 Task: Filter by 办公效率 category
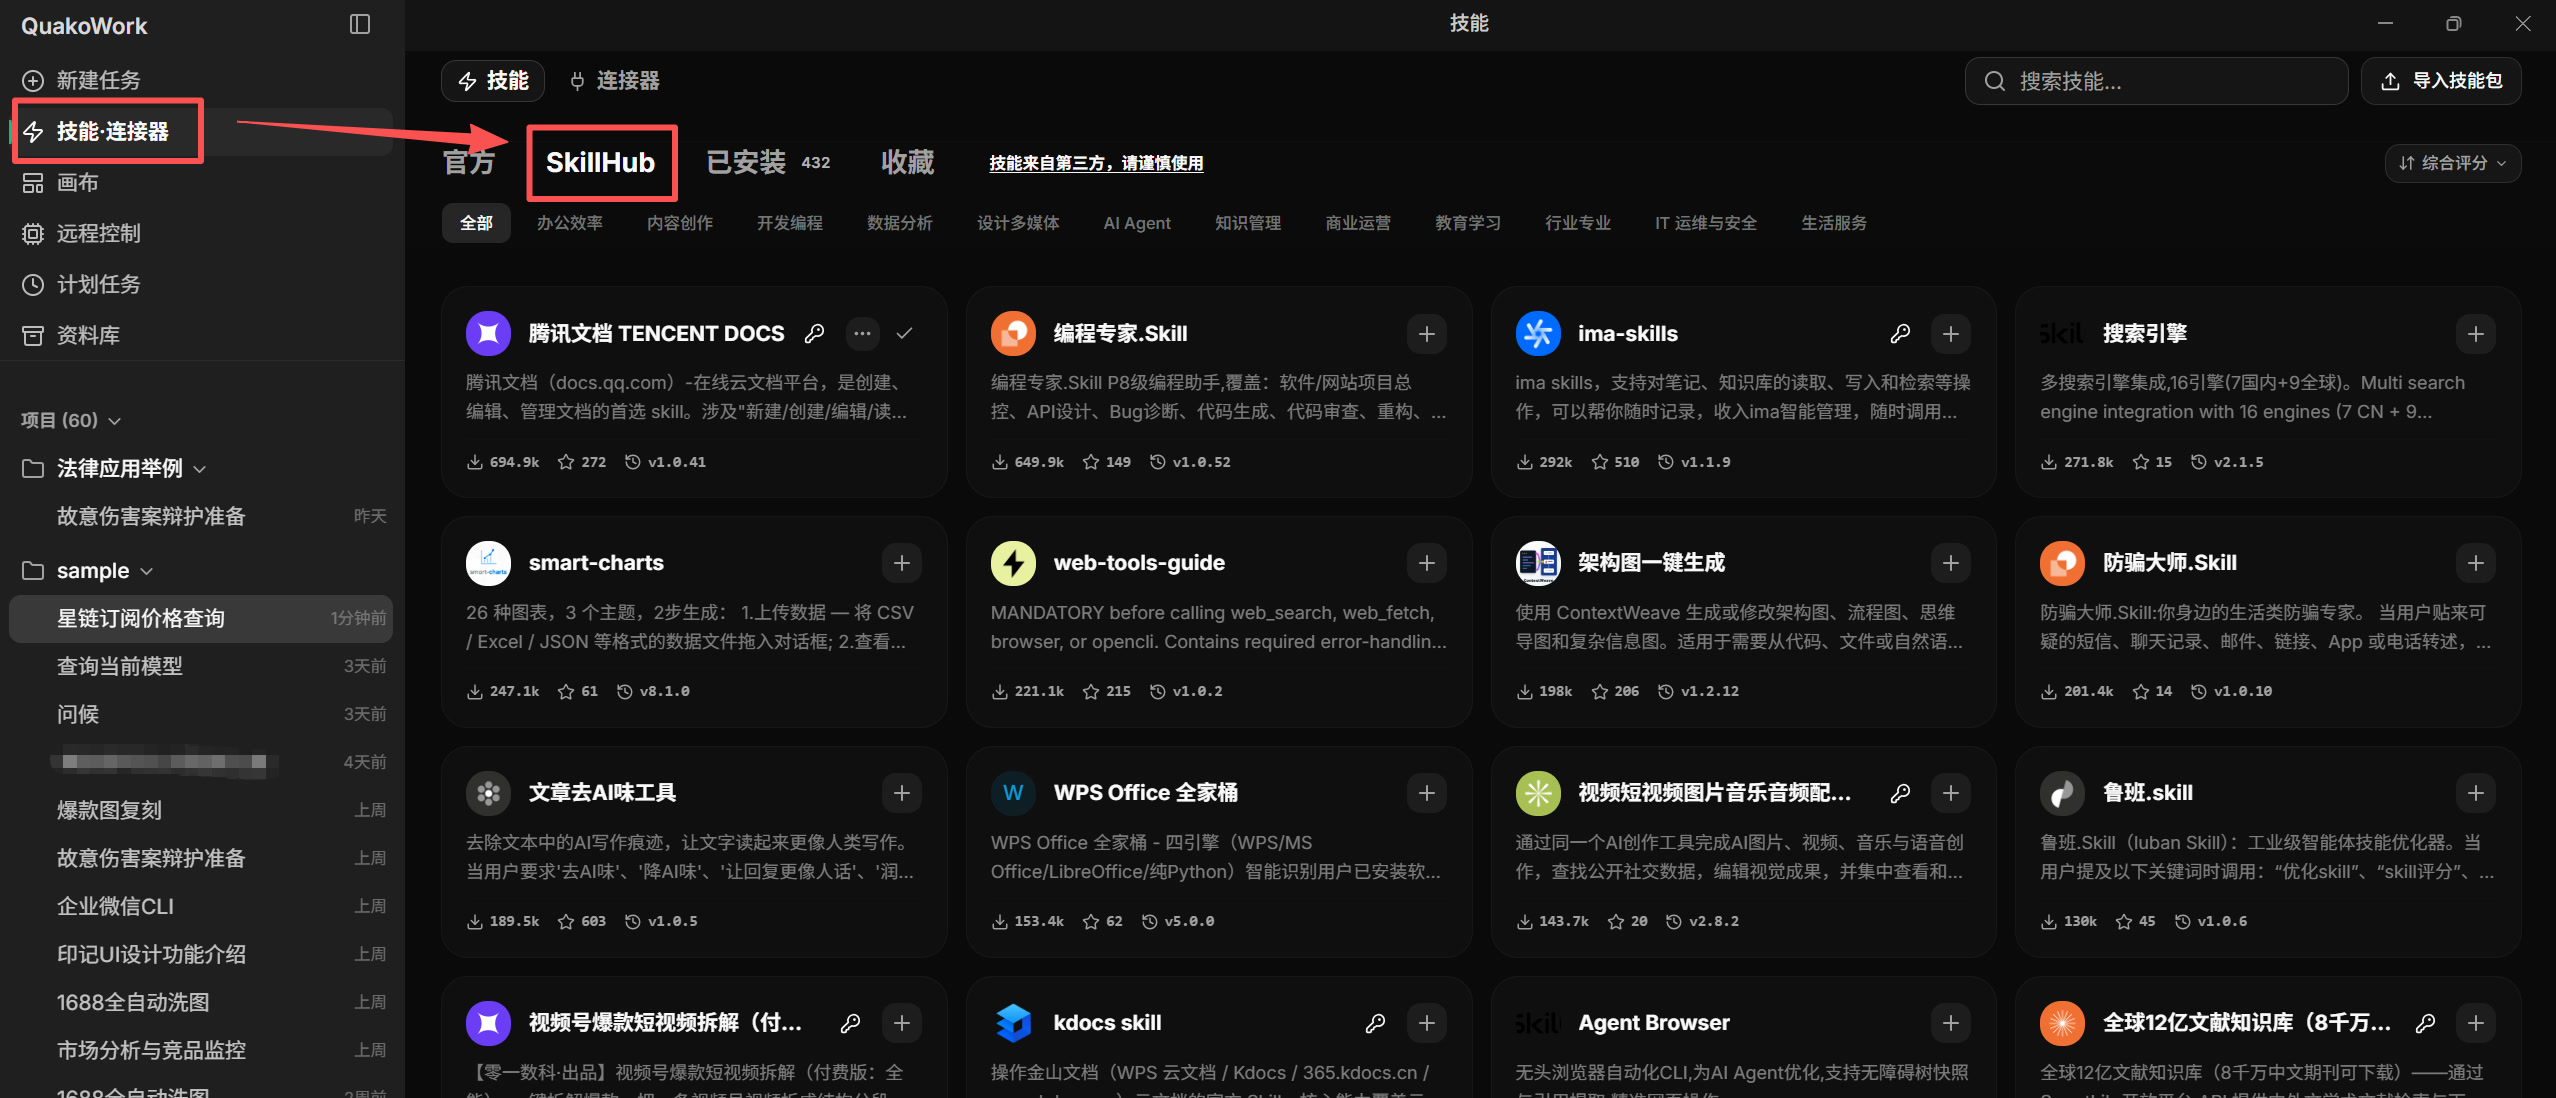coord(570,224)
